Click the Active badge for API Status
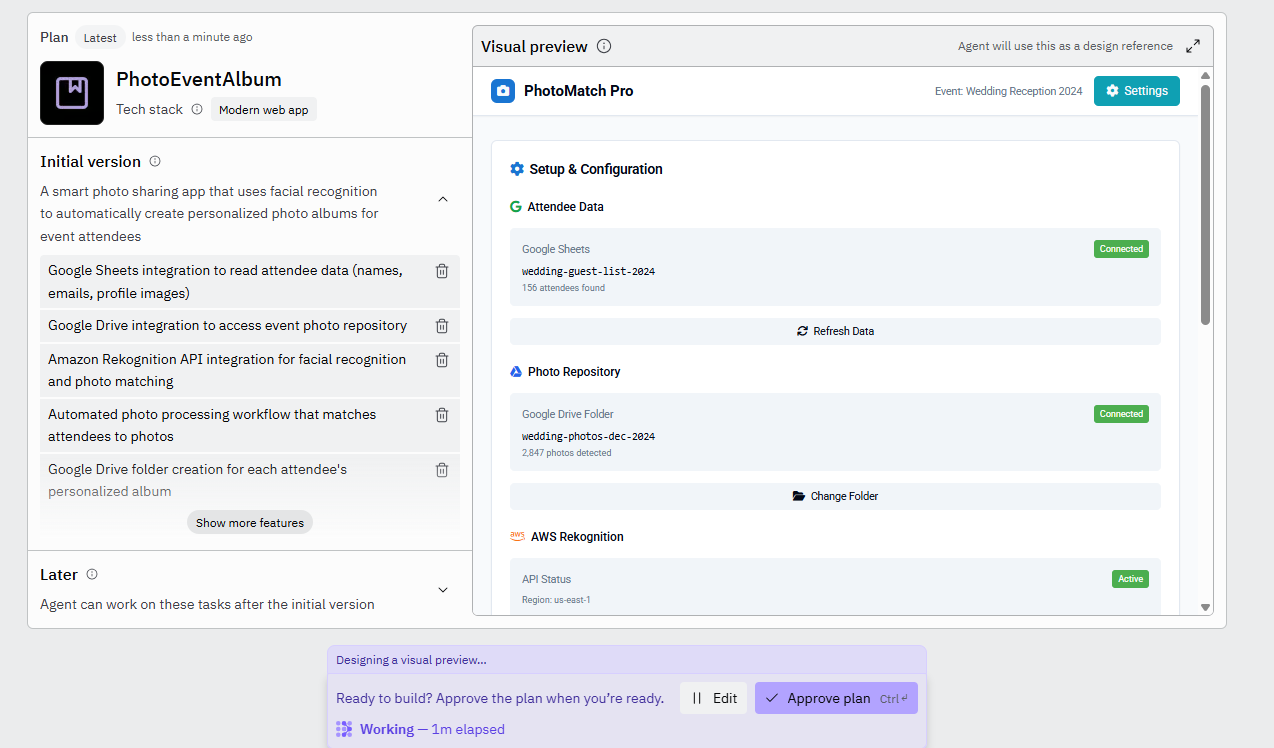 coord(1130,579)
